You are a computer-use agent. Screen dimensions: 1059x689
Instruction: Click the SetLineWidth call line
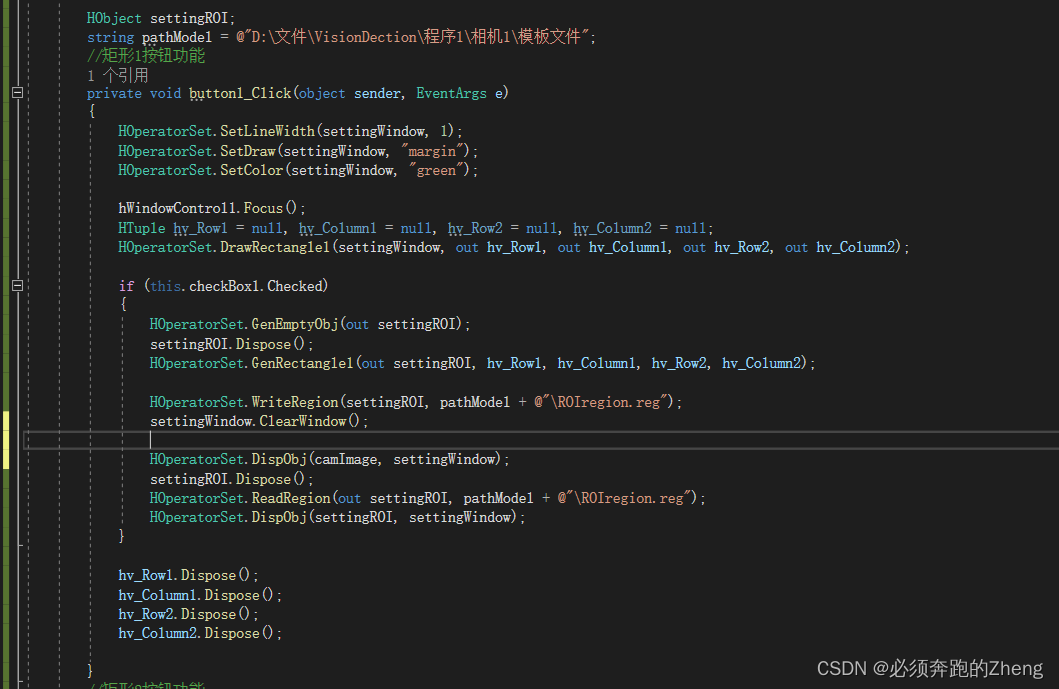[x=290, y=131]
